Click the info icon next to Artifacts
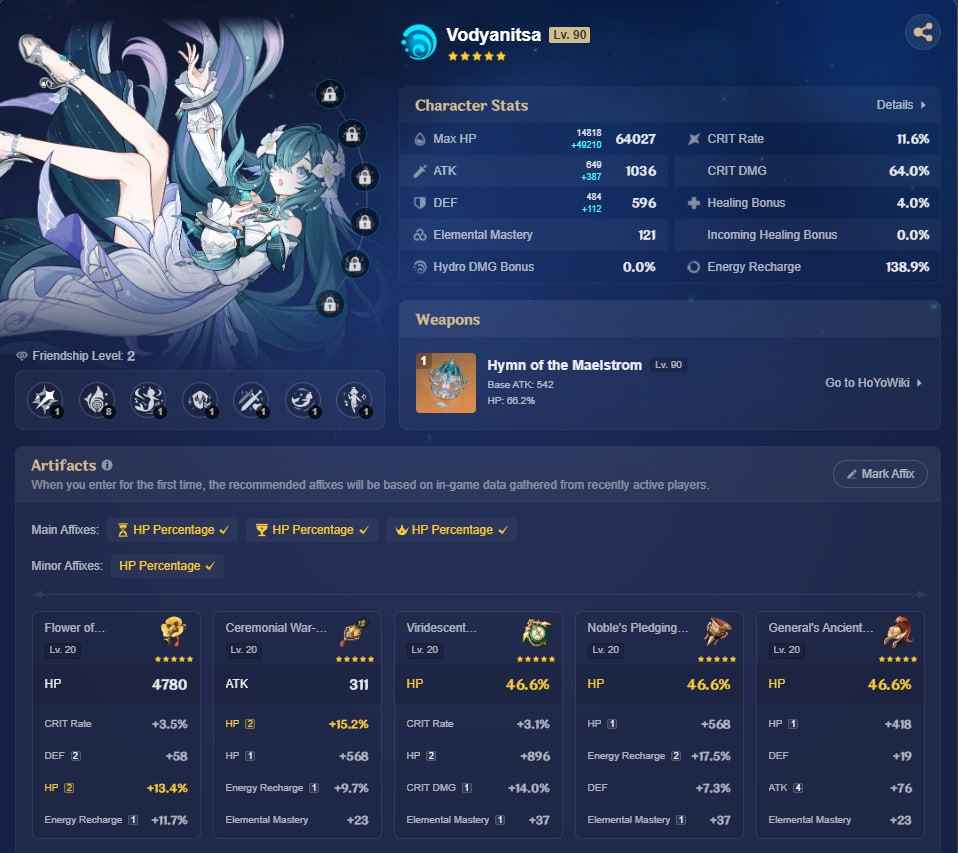Viewport: 958px width, 853px height. (107, 465)
